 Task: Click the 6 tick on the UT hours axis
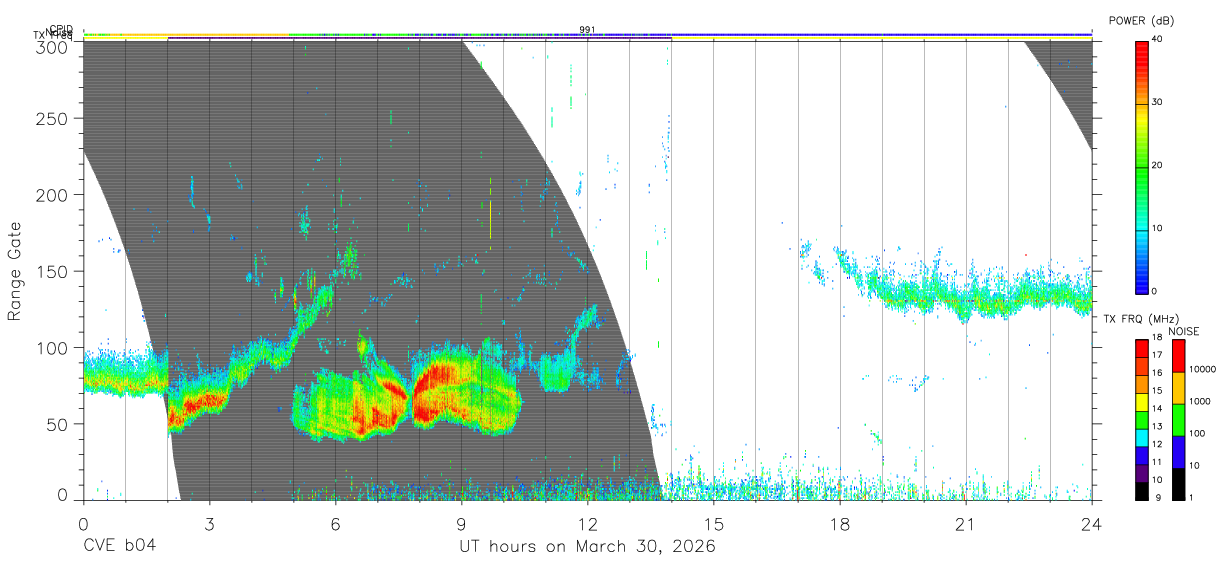[x=335, y=524]
